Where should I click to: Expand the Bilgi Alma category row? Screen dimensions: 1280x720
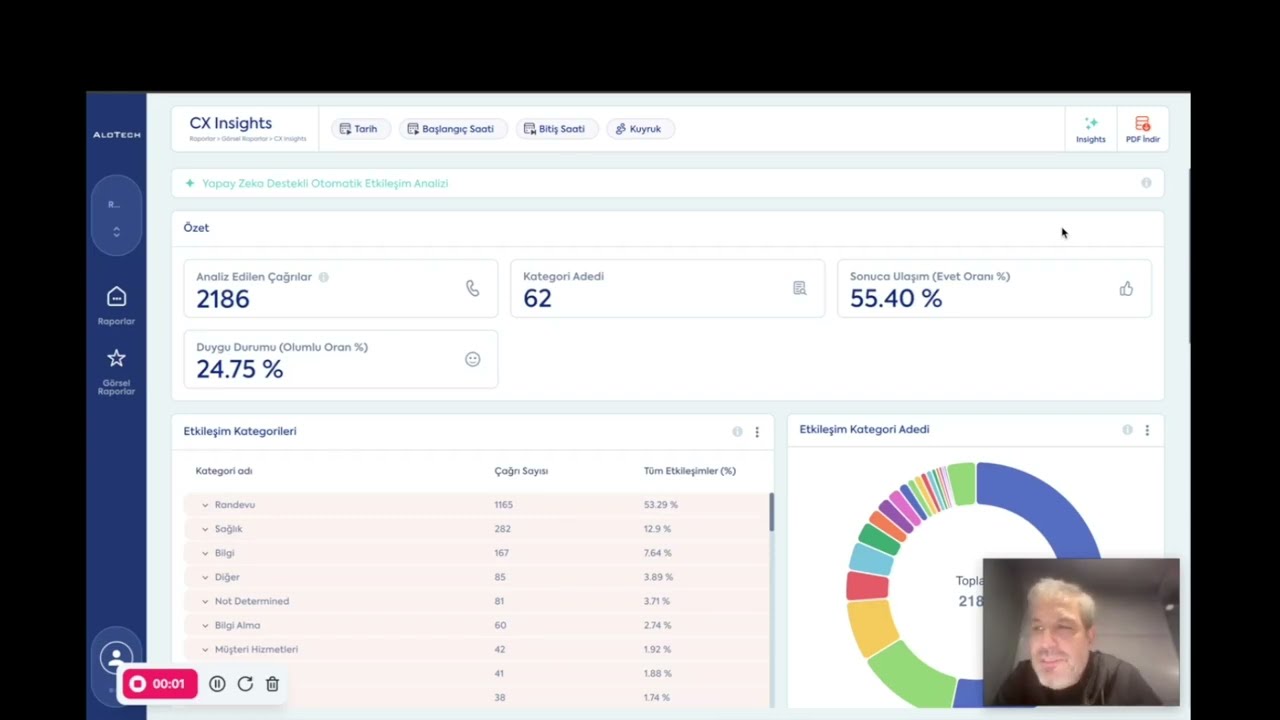coord(205,625)
